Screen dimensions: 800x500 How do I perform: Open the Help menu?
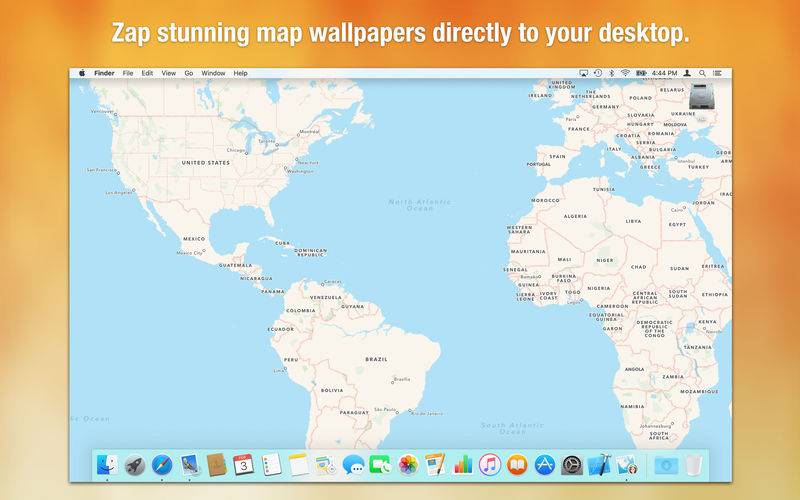(x=241, y=73)
